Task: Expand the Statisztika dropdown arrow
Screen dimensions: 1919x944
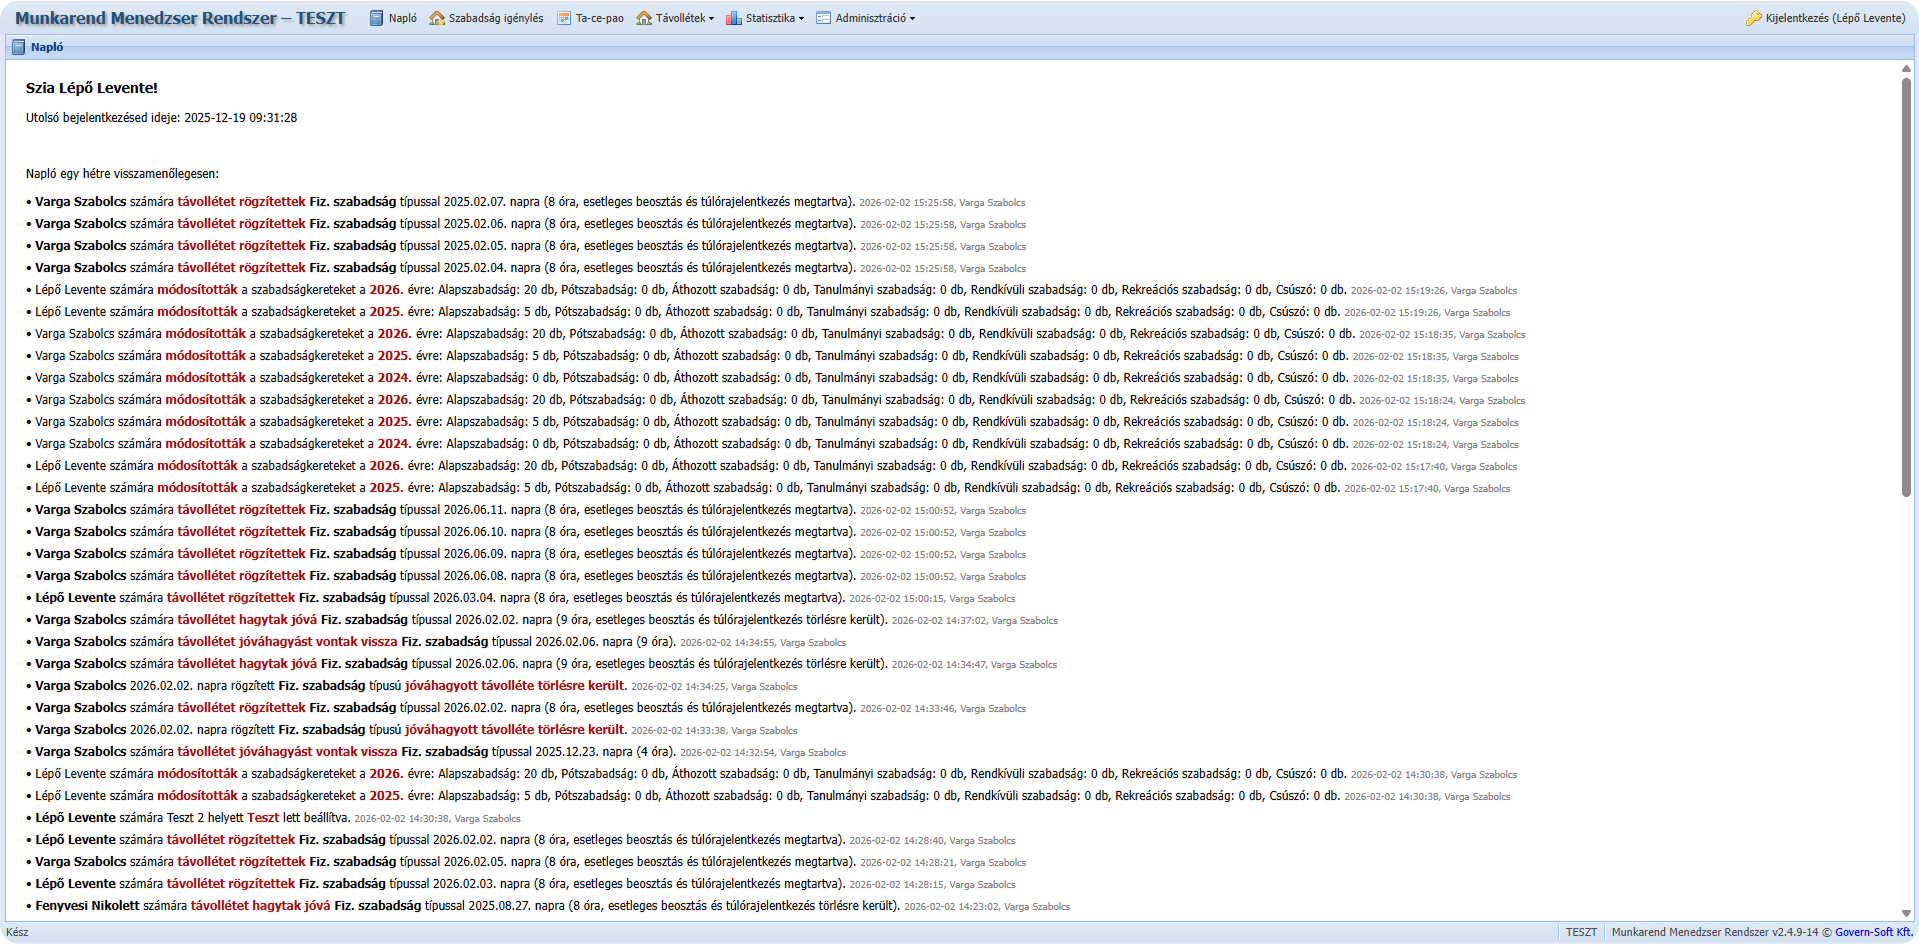Action: [801, 19]
